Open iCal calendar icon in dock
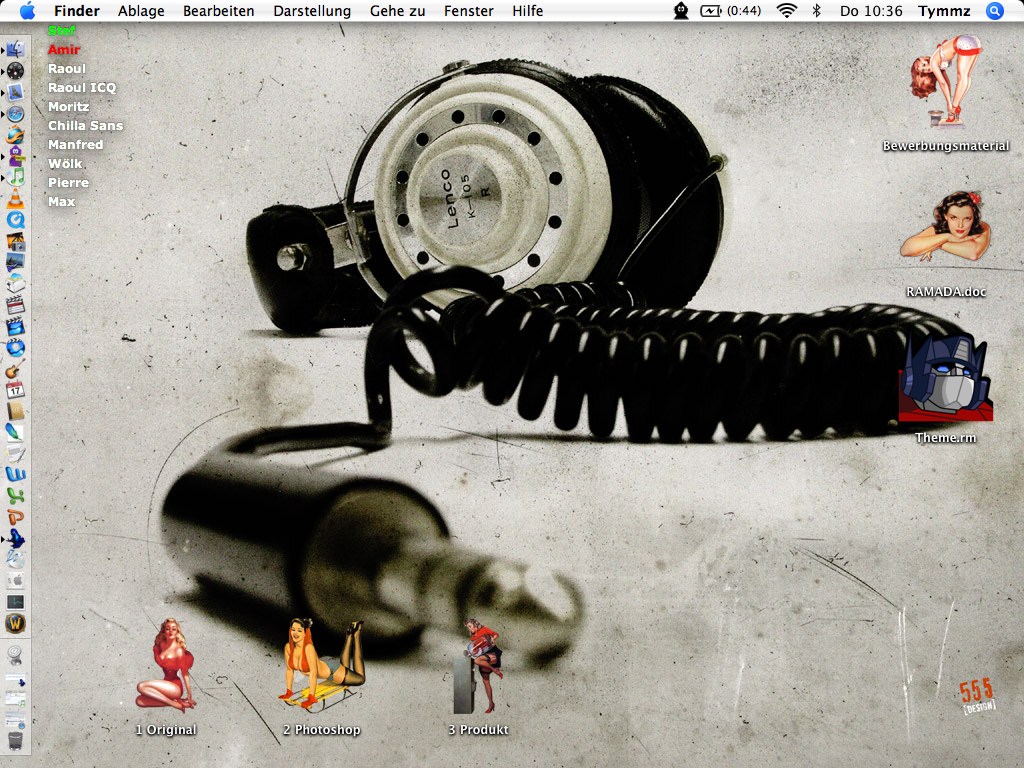The image size is (1024, 768). (x=15, y=391)
